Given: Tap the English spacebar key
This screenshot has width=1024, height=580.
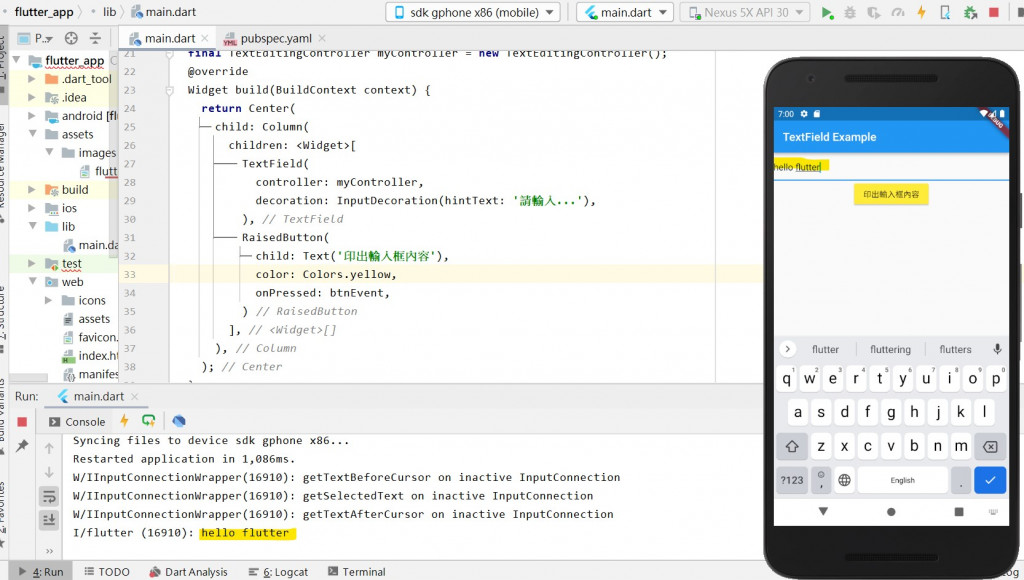Looking at the screenshot, I should [903, 480].
